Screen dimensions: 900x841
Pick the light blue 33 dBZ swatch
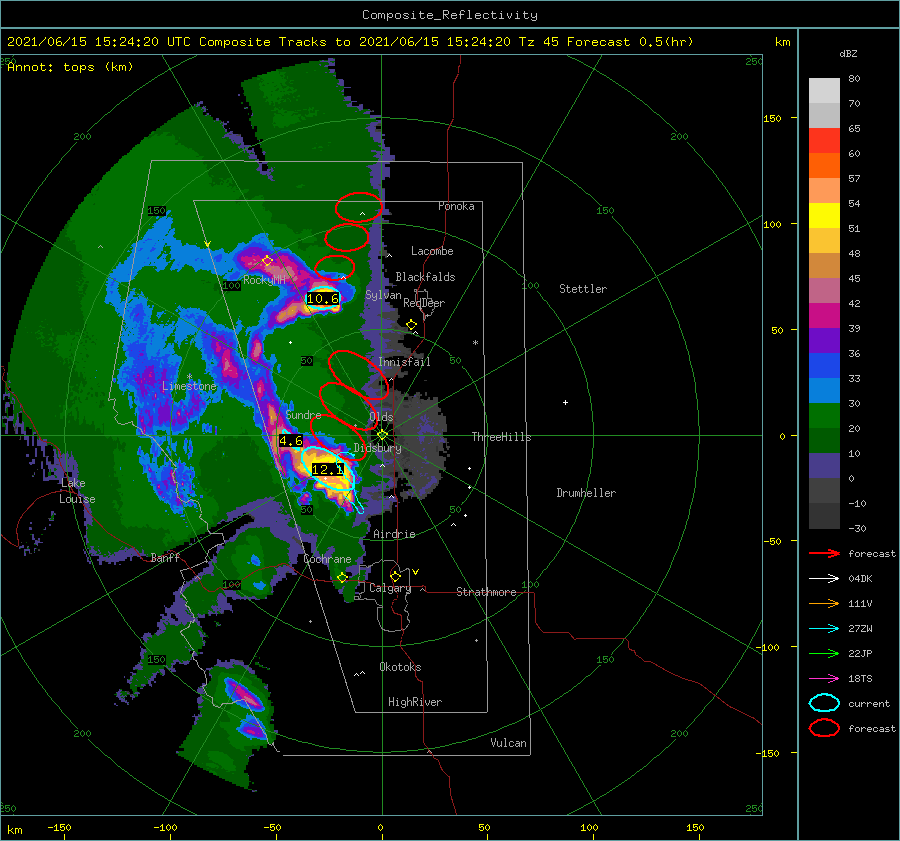coord(824,390)
